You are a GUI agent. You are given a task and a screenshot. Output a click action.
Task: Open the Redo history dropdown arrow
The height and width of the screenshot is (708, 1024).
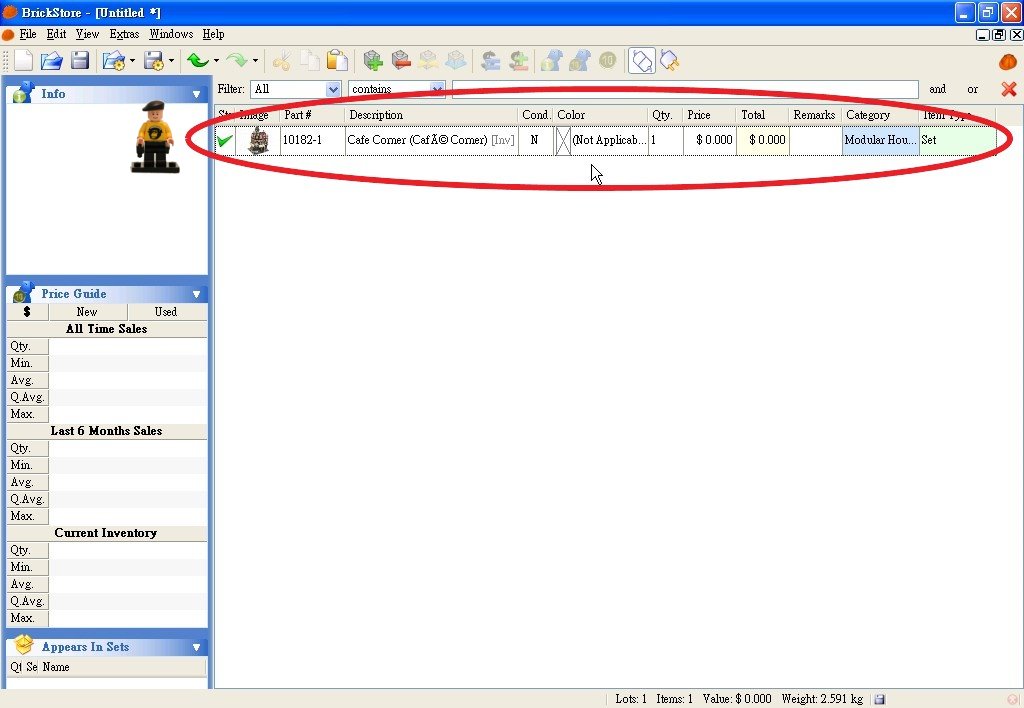pos(255,61)
